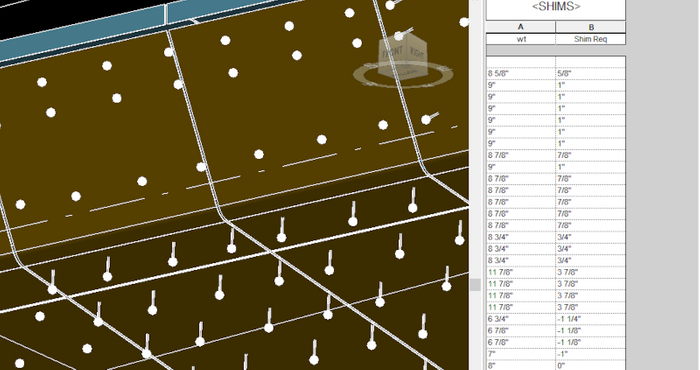This screenshot has width=700, height=370.
Task: Select schedule column header A
Action: point(521,27)
